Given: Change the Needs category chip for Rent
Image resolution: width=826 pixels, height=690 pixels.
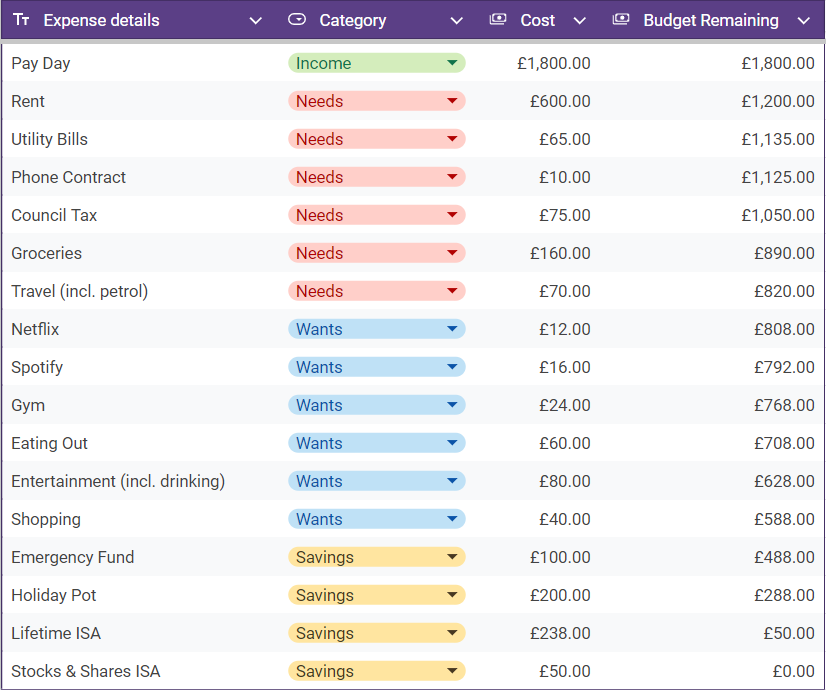Looking at the screenshot, I should tap(376, 101).
